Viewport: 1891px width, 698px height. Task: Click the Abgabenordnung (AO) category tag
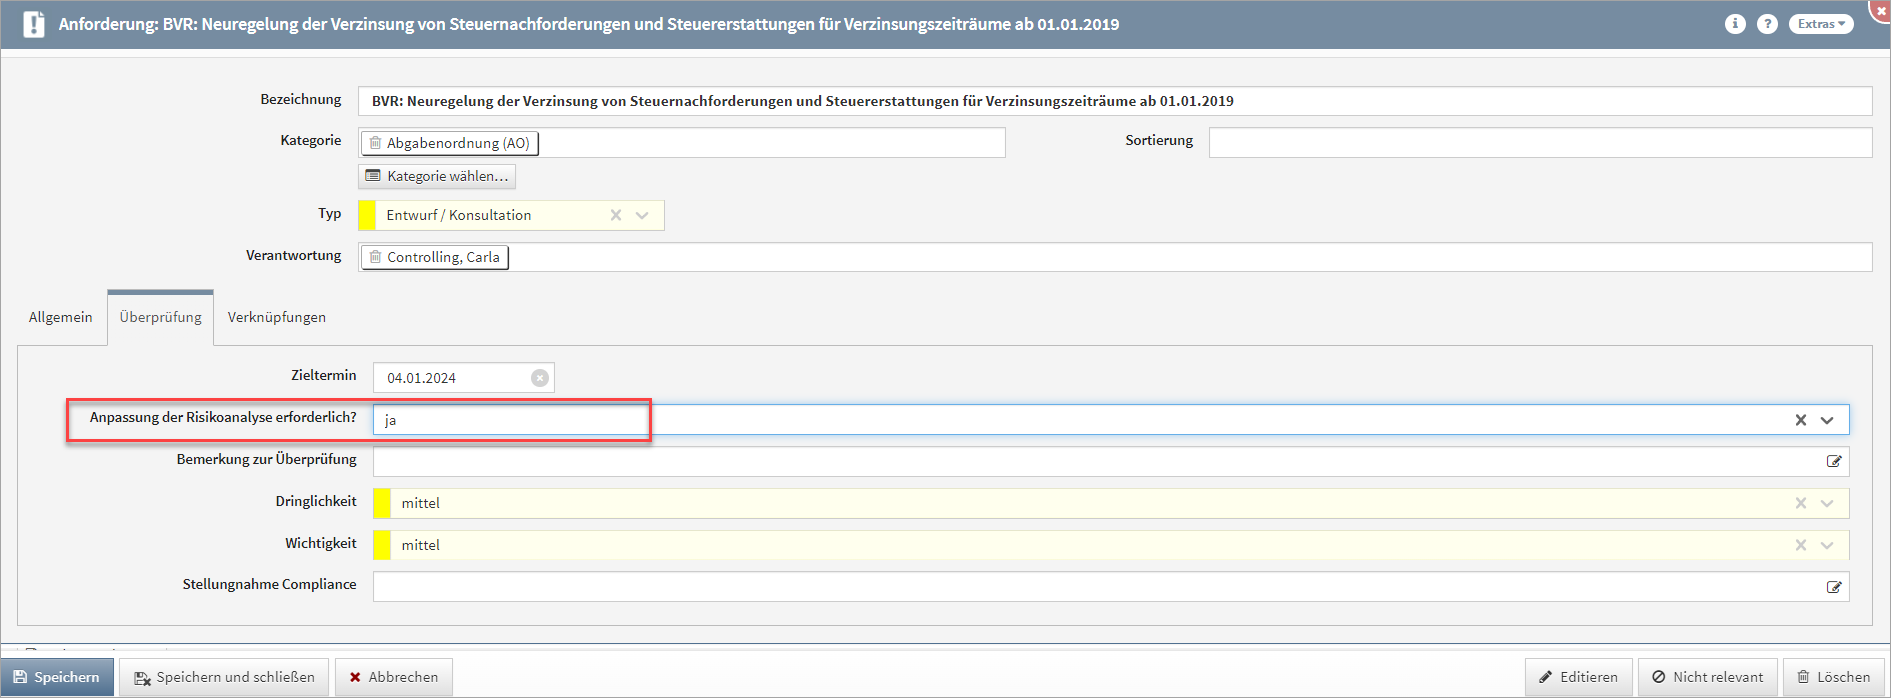(450, 143)
